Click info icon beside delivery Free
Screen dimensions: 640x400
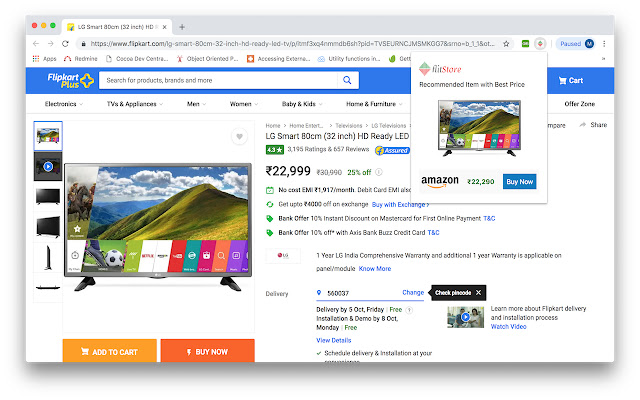[x=409, y=310]
